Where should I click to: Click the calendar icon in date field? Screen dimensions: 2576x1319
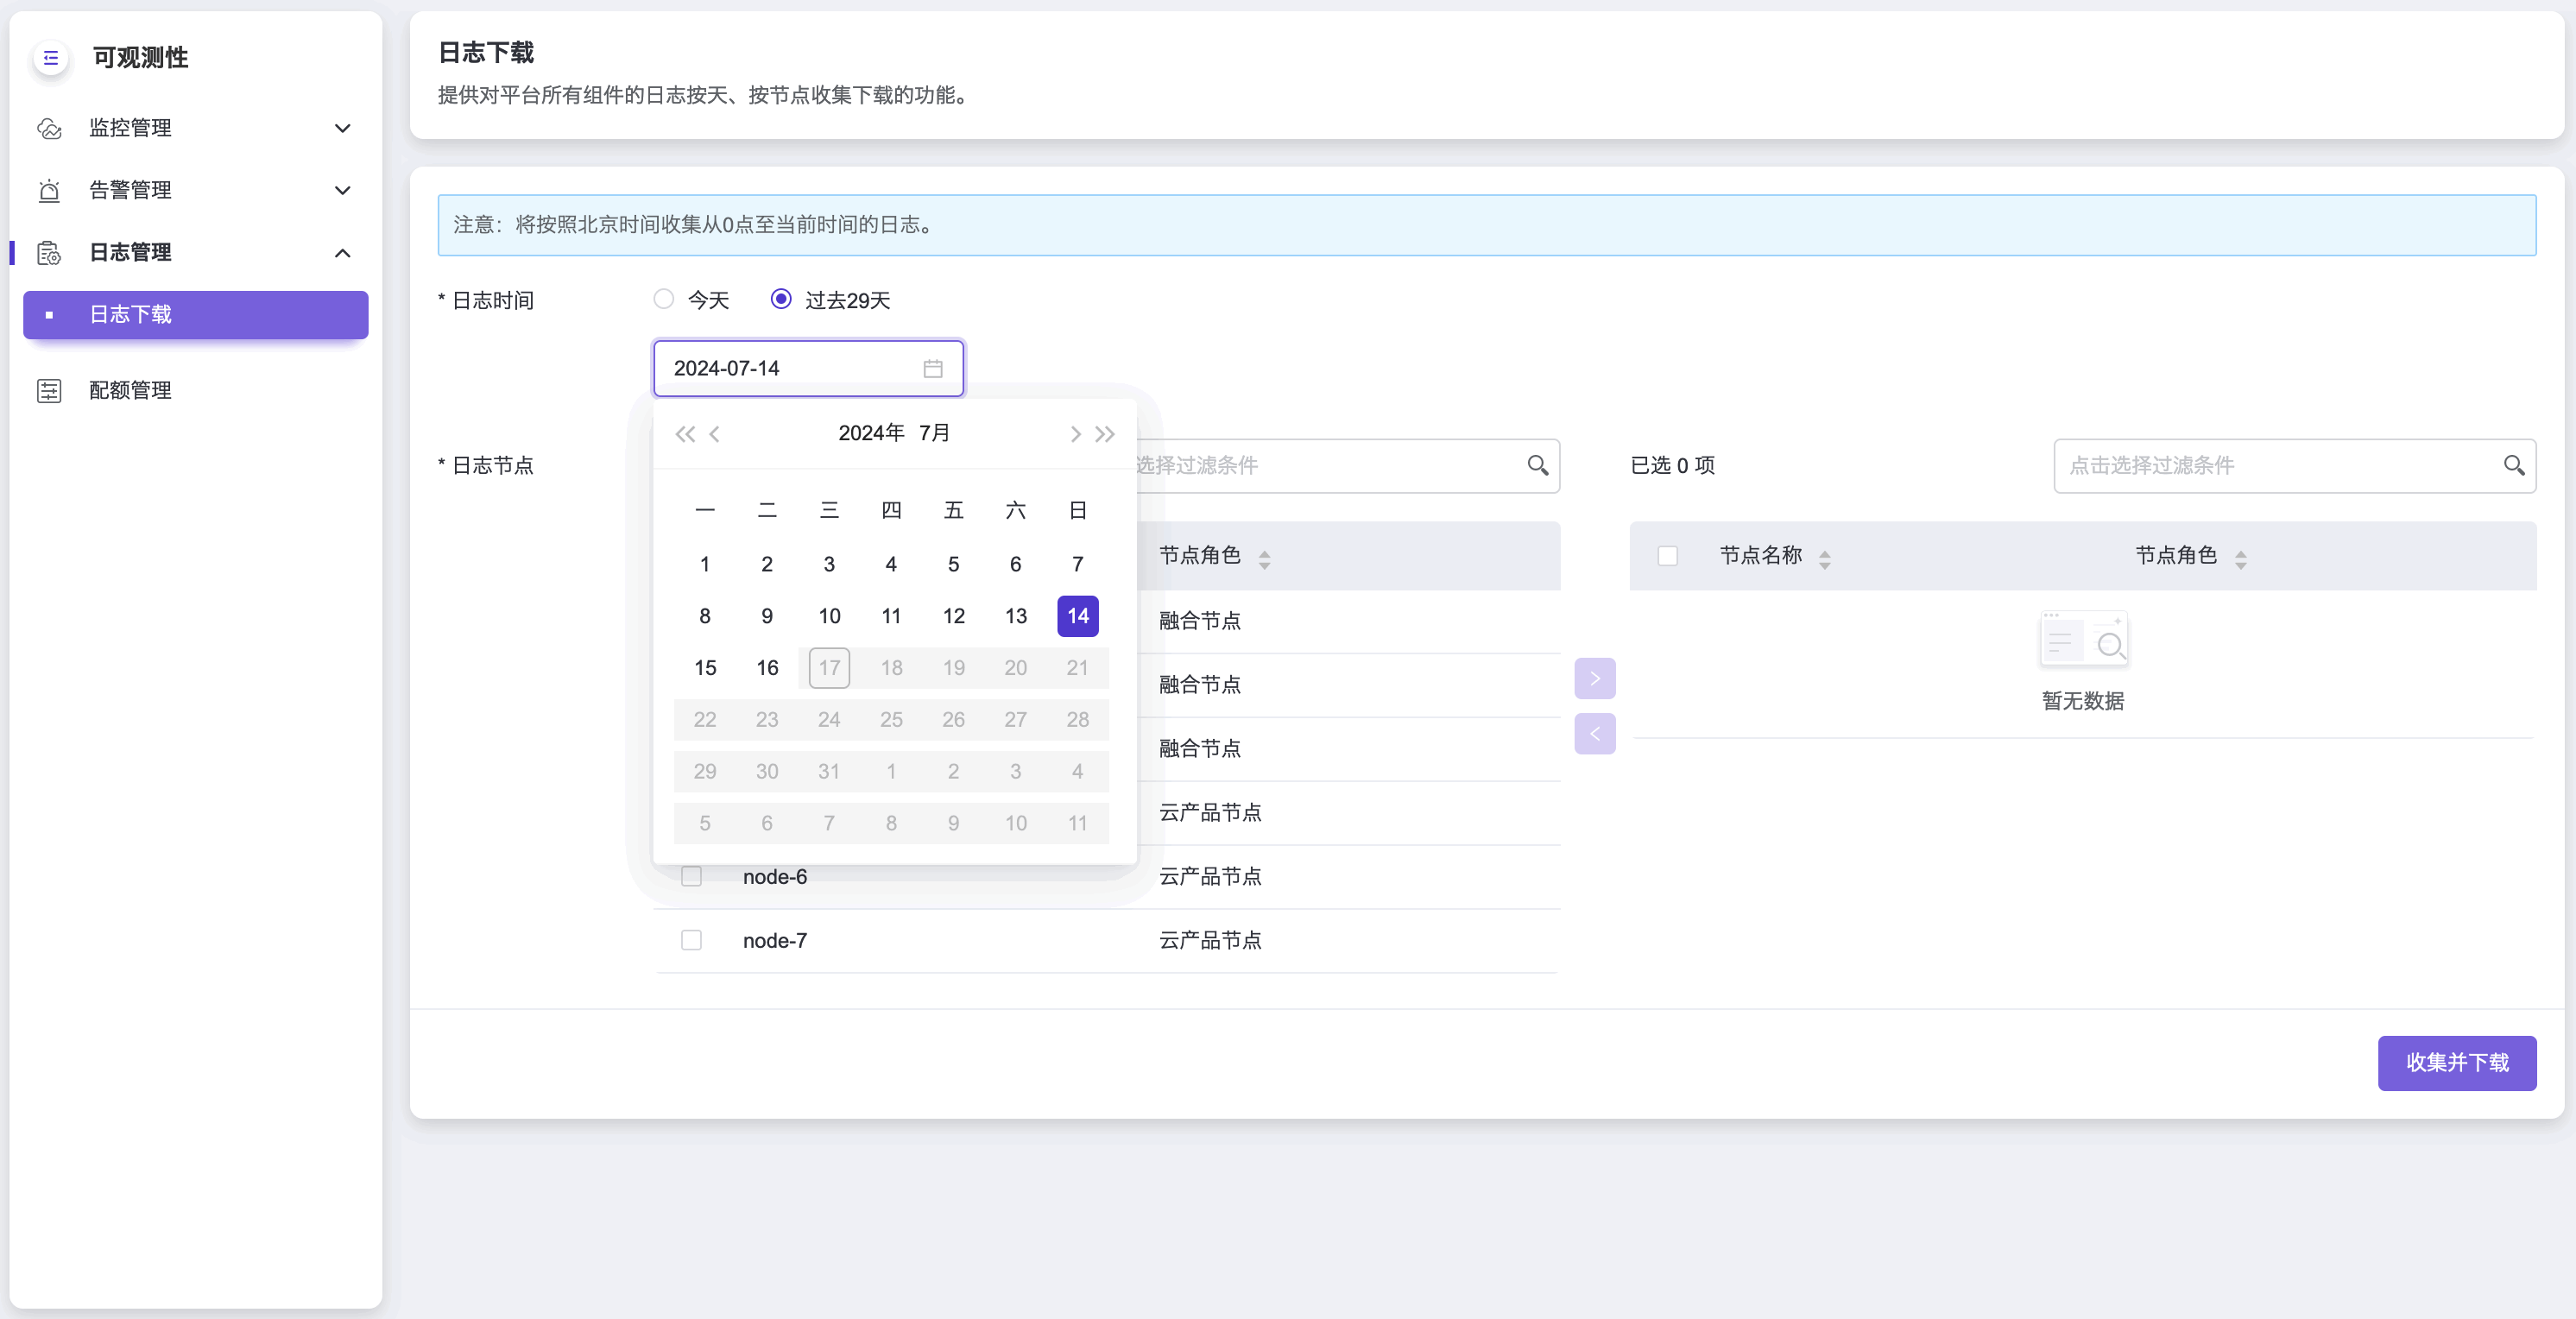932,368
